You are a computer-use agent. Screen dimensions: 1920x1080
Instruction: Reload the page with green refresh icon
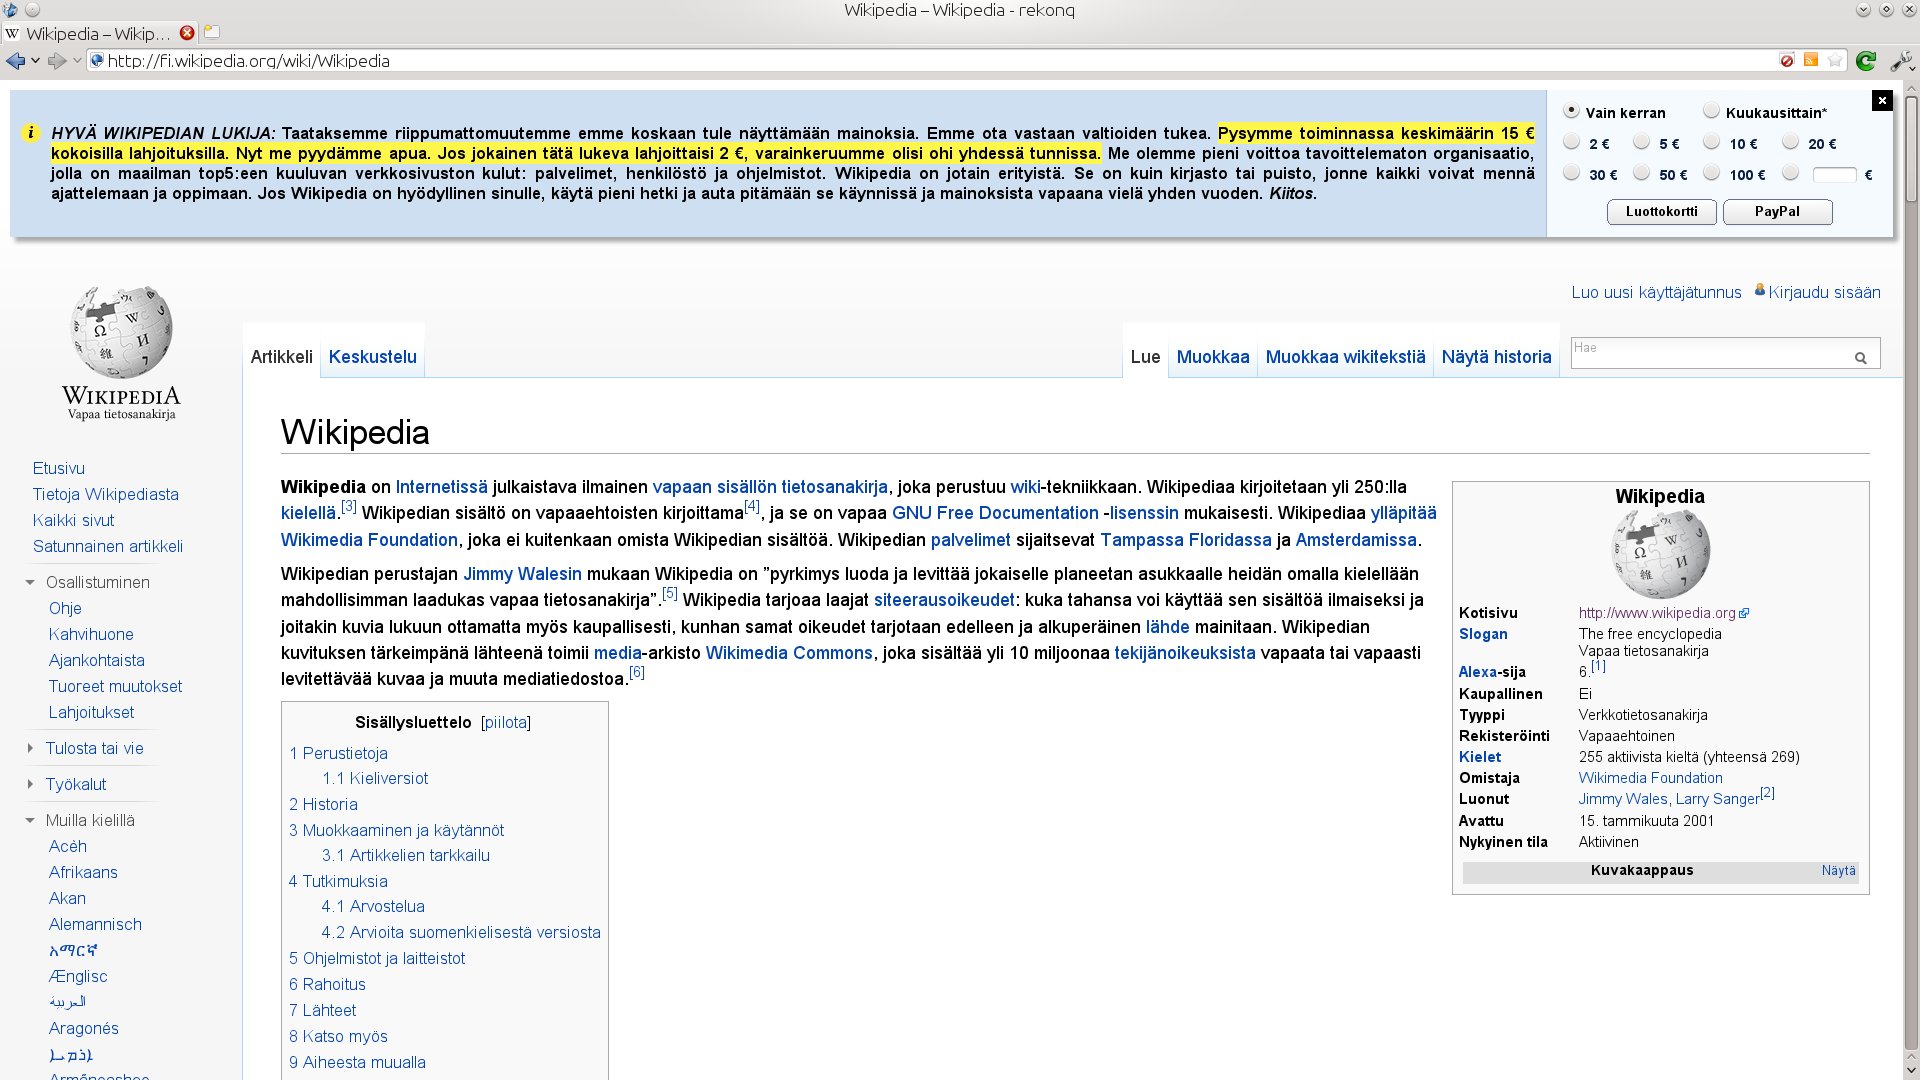1866,61
